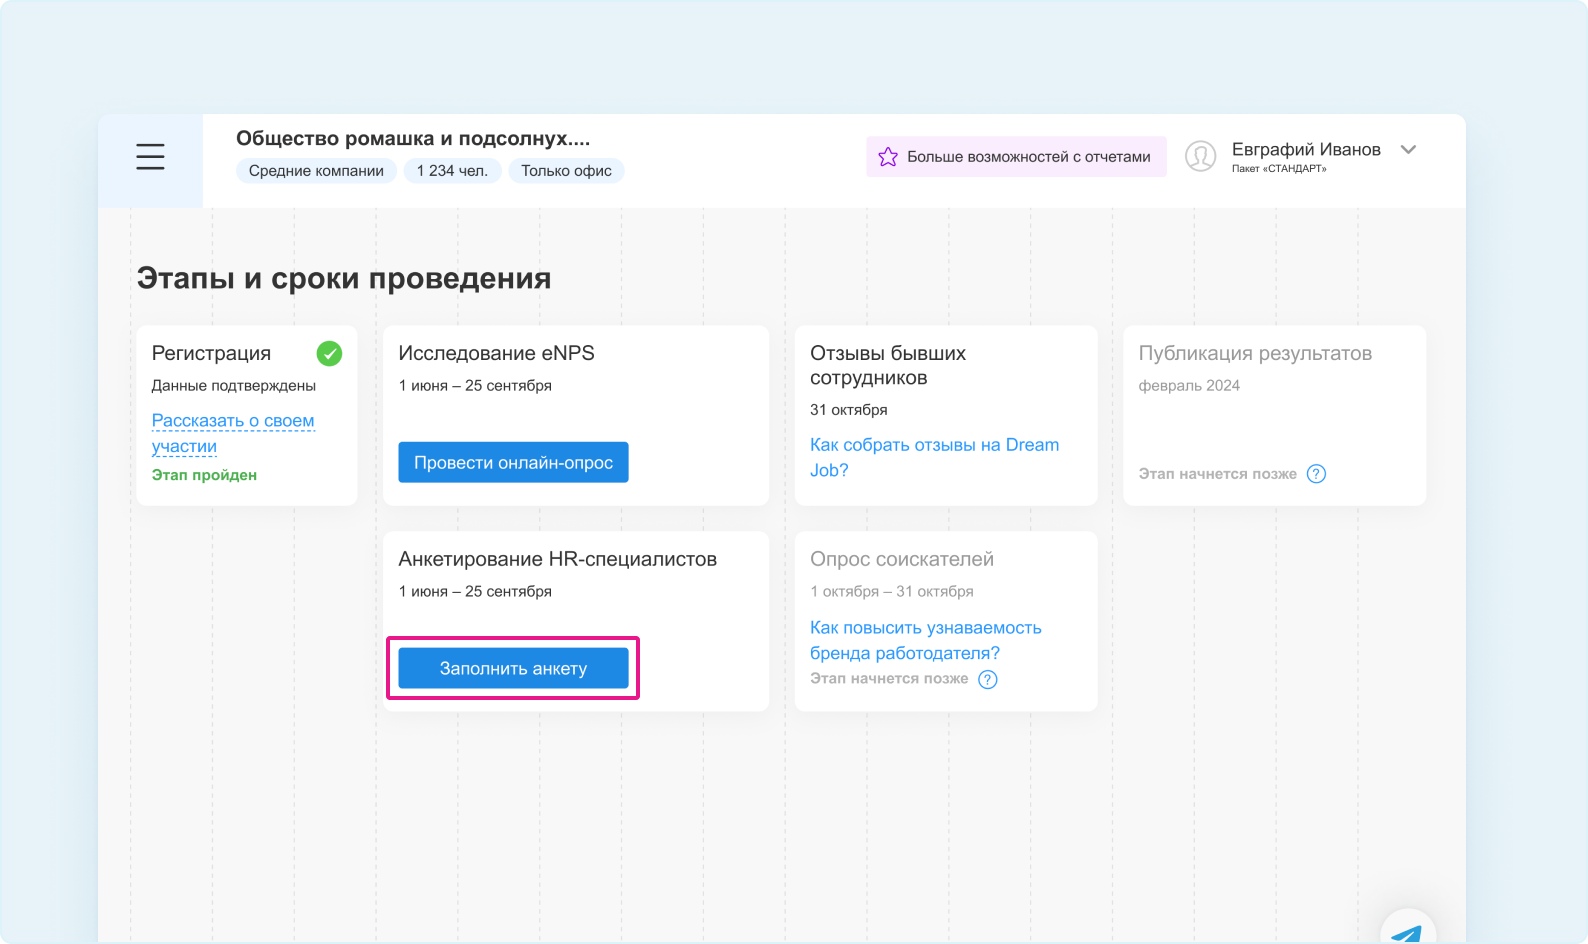The width and height of the screenshot is (1588, 944).
Task: Click Исследование eNPS card title
Action: pos(496,353)
